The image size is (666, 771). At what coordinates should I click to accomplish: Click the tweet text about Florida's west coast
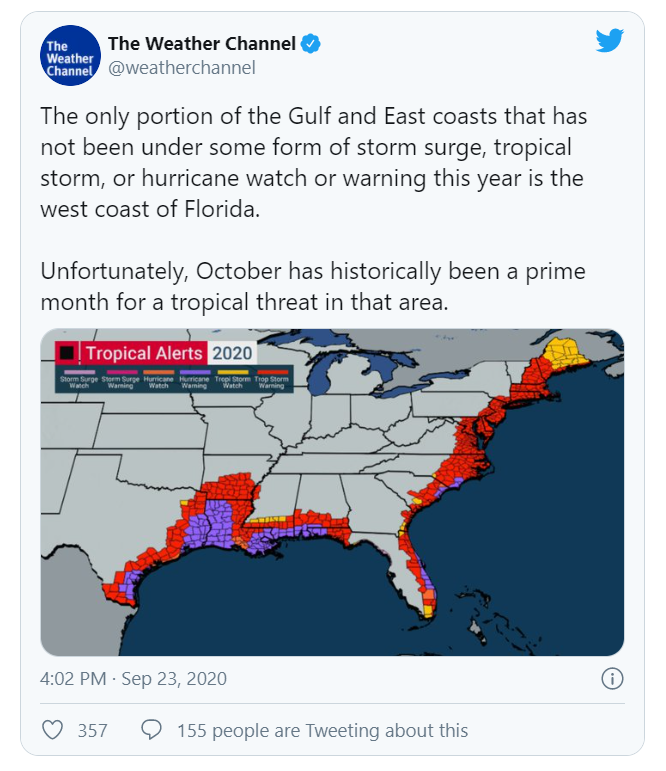pos(313,163)
